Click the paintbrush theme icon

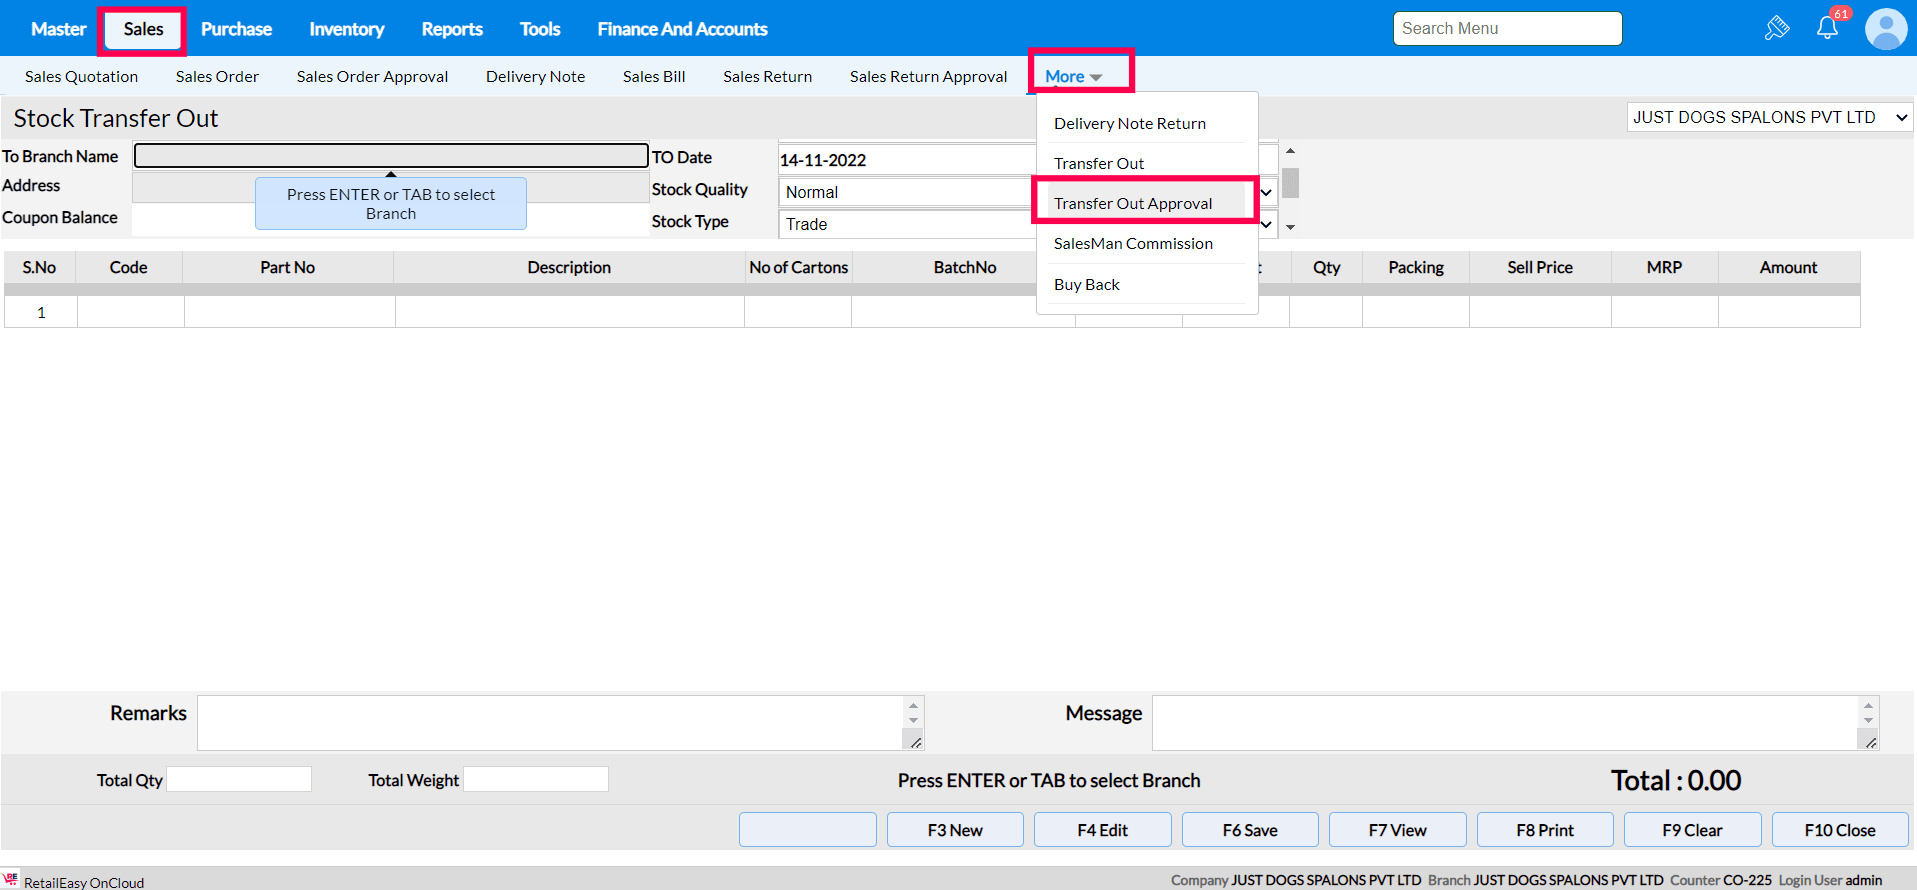[x=1776, y=28]
